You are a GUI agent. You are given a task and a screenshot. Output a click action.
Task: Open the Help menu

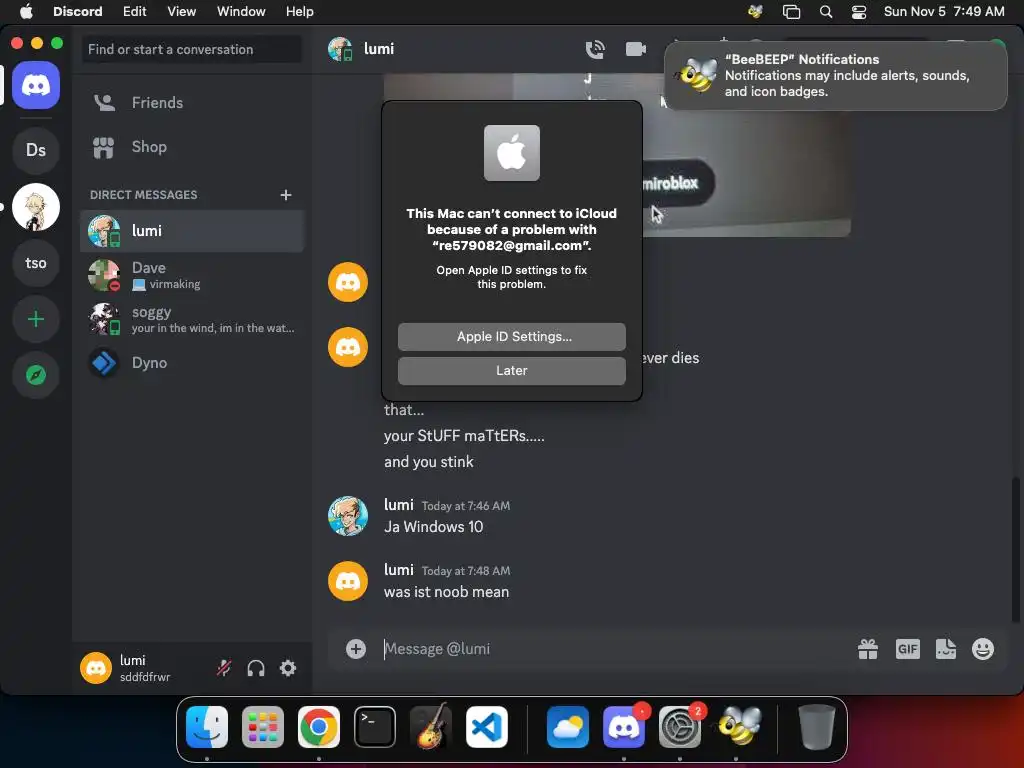pyautogui.click(x=300, y=11)
